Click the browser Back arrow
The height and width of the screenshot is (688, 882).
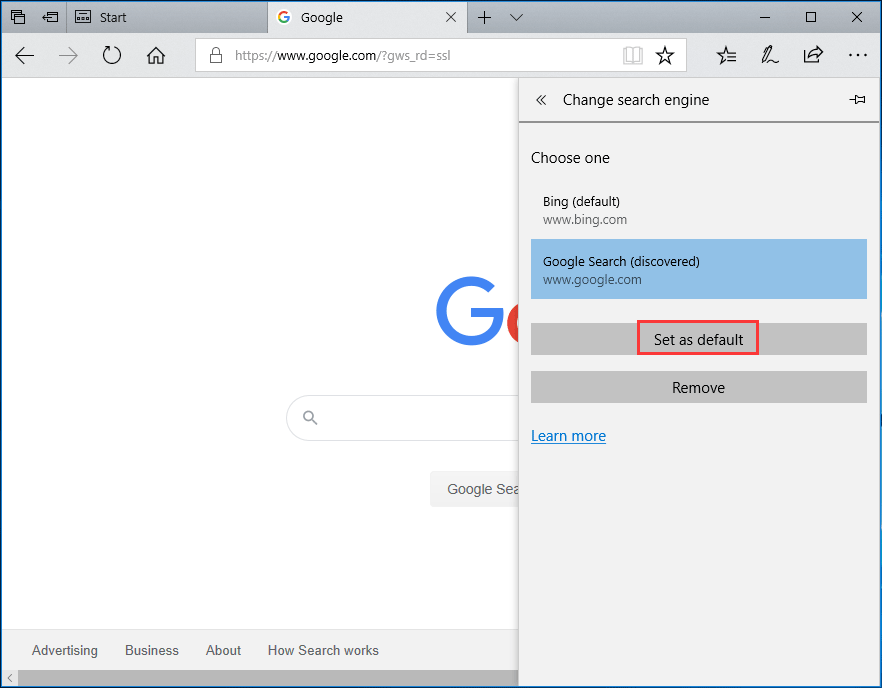(x=25, y=56)
